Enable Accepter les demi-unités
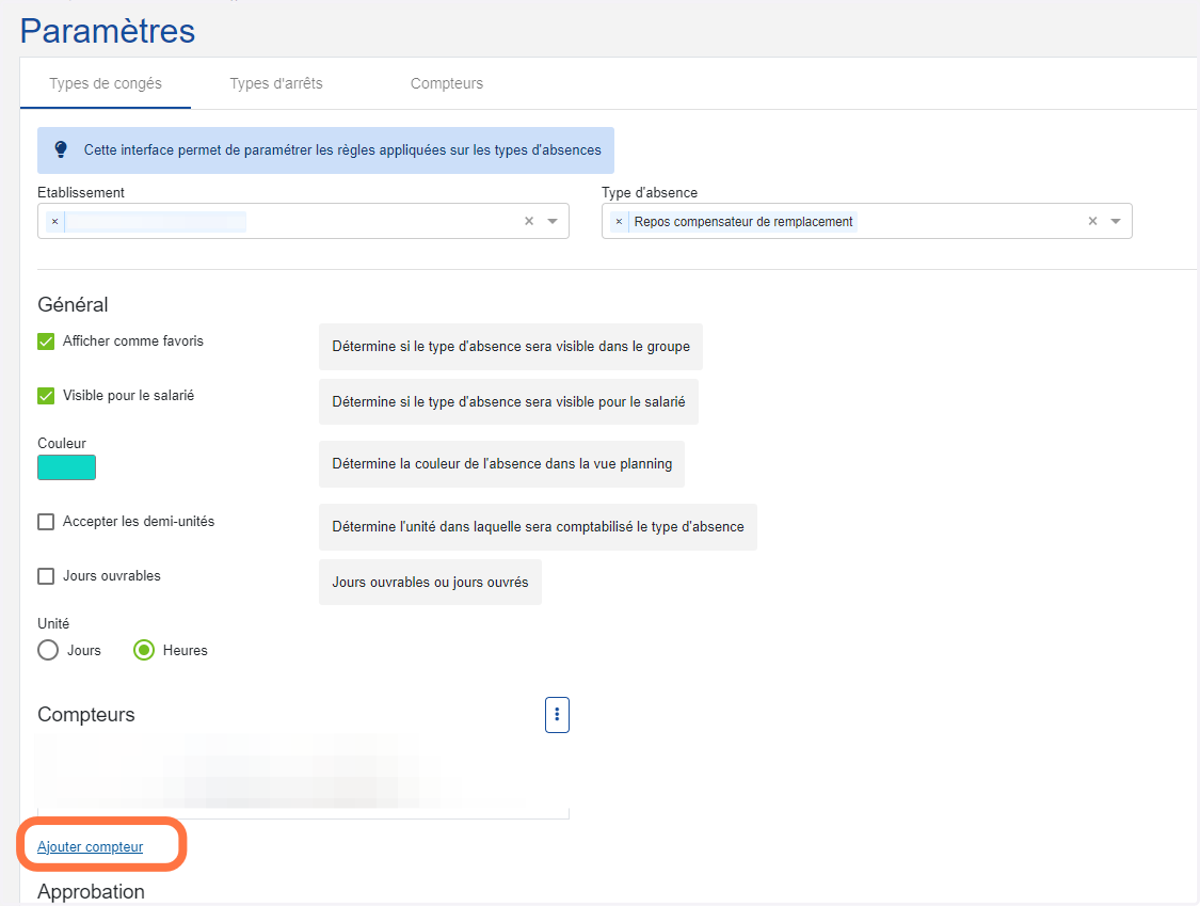Image resolution: width=1200 pixels, height=906 pixels. click(46, 522)
